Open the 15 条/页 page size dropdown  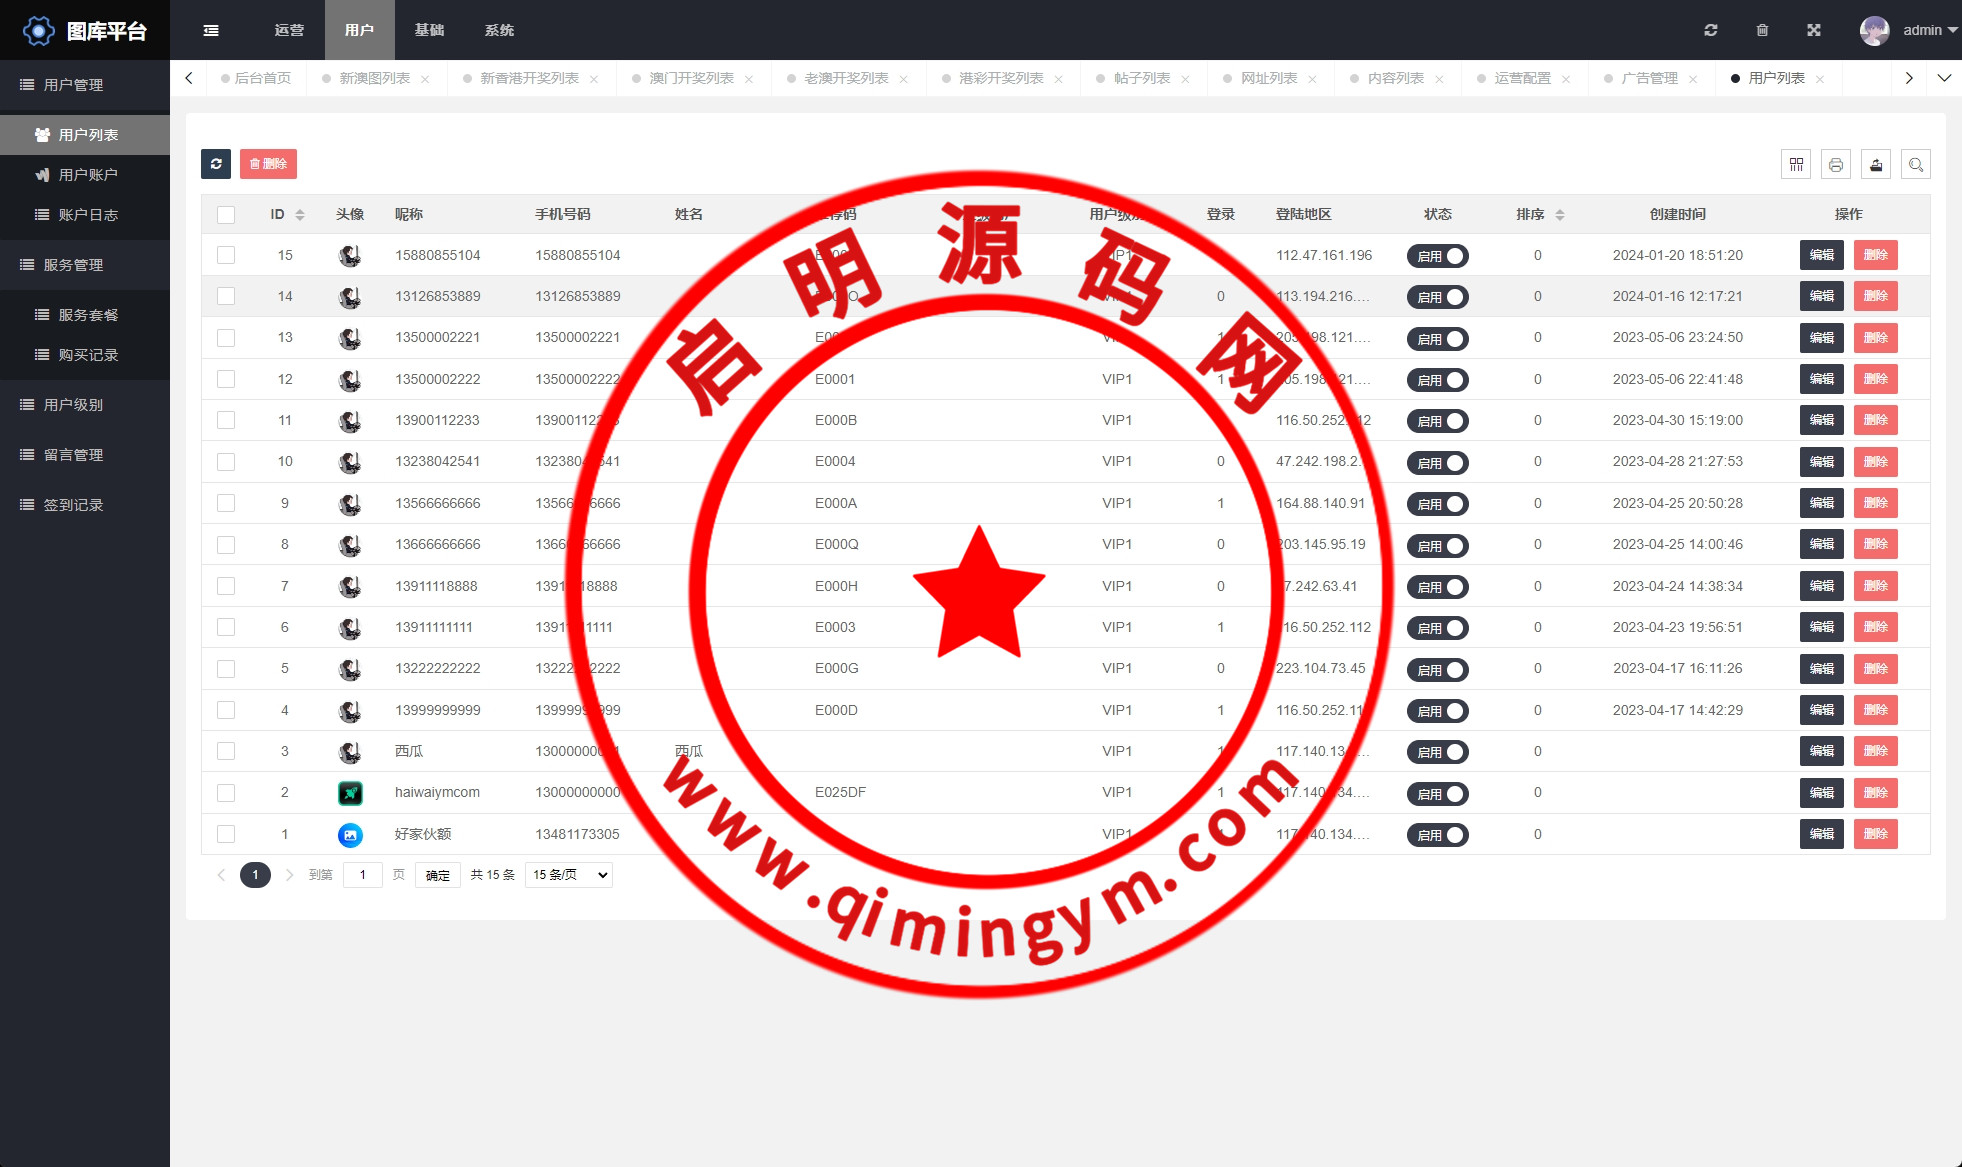[569, 875]
